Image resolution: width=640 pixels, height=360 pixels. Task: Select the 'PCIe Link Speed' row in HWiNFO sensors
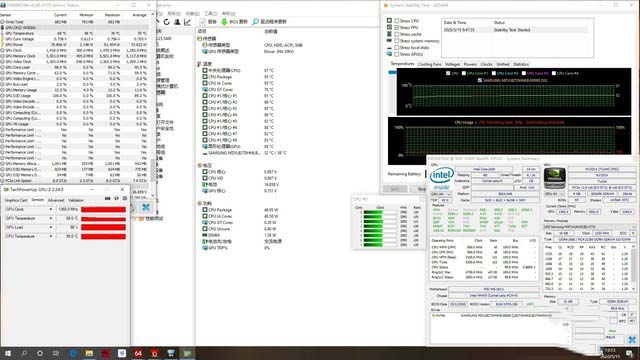pyautogui.click(x=74, y=180)
